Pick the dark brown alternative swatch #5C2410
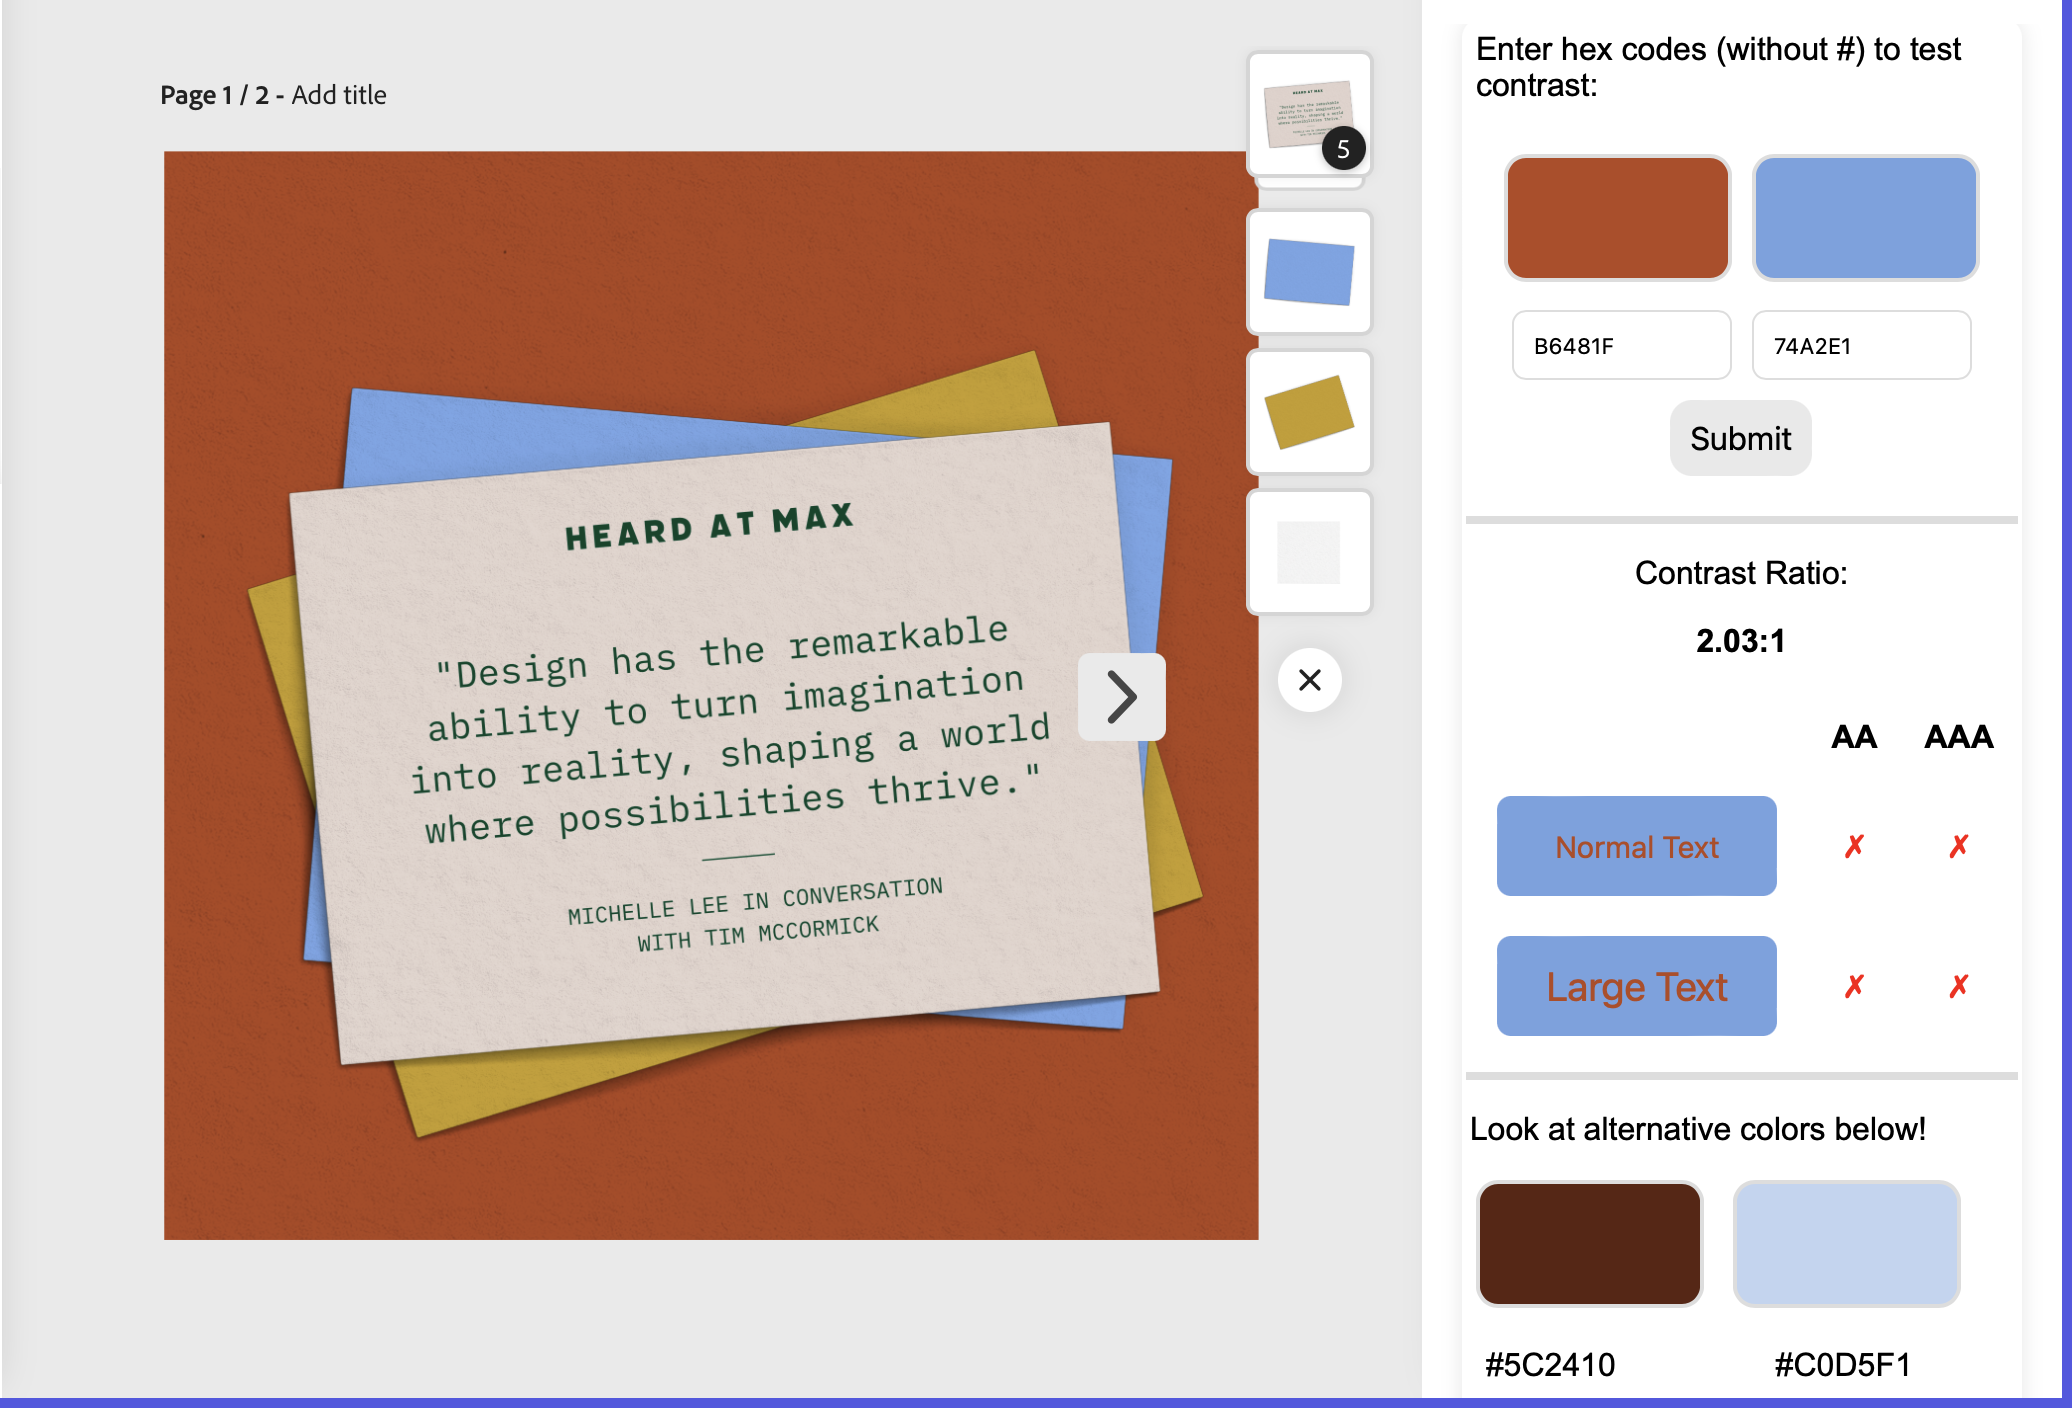Viewport: 2072px width, 1408px height. (1589, 1243)
